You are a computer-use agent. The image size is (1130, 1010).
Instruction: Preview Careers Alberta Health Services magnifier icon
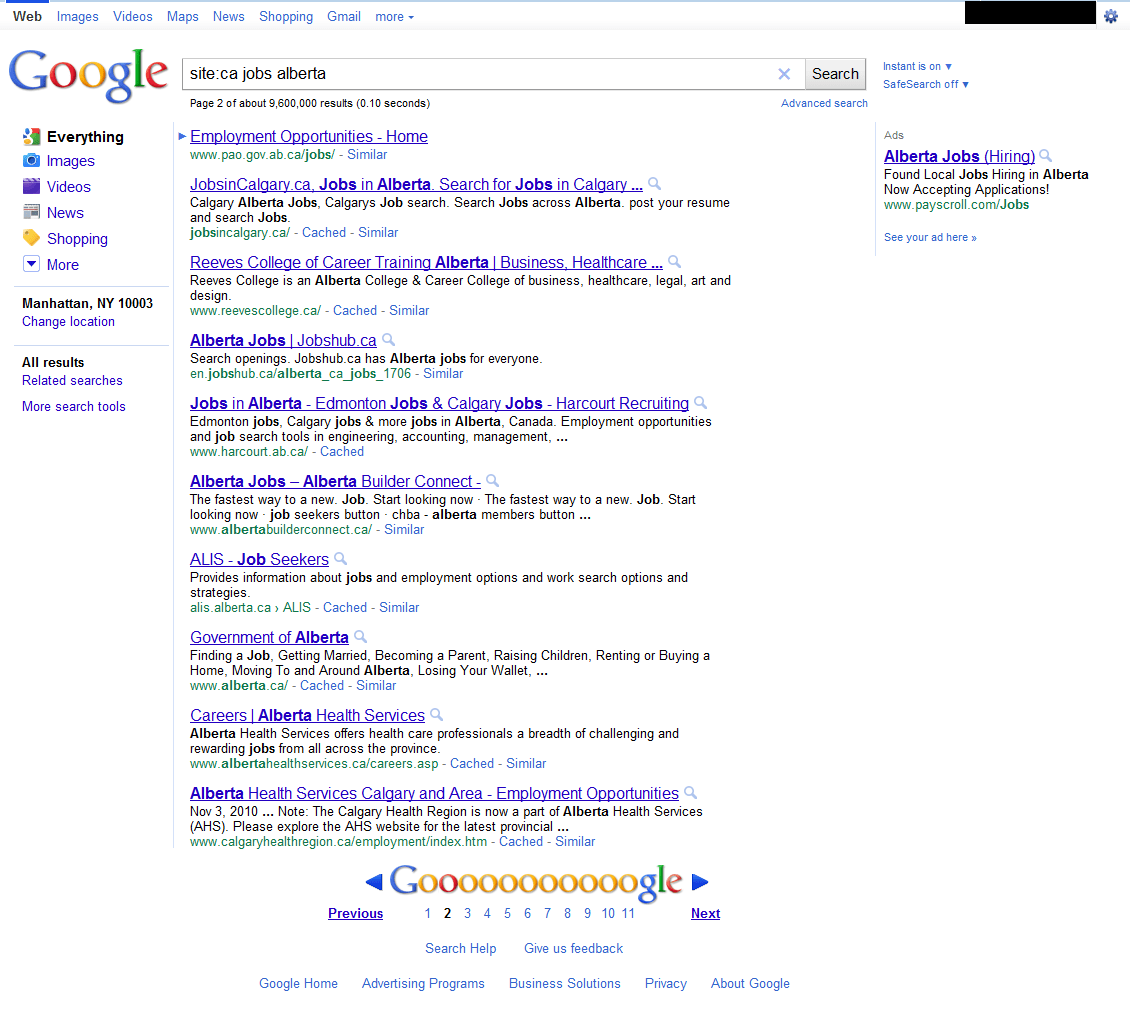coord(437,714)
